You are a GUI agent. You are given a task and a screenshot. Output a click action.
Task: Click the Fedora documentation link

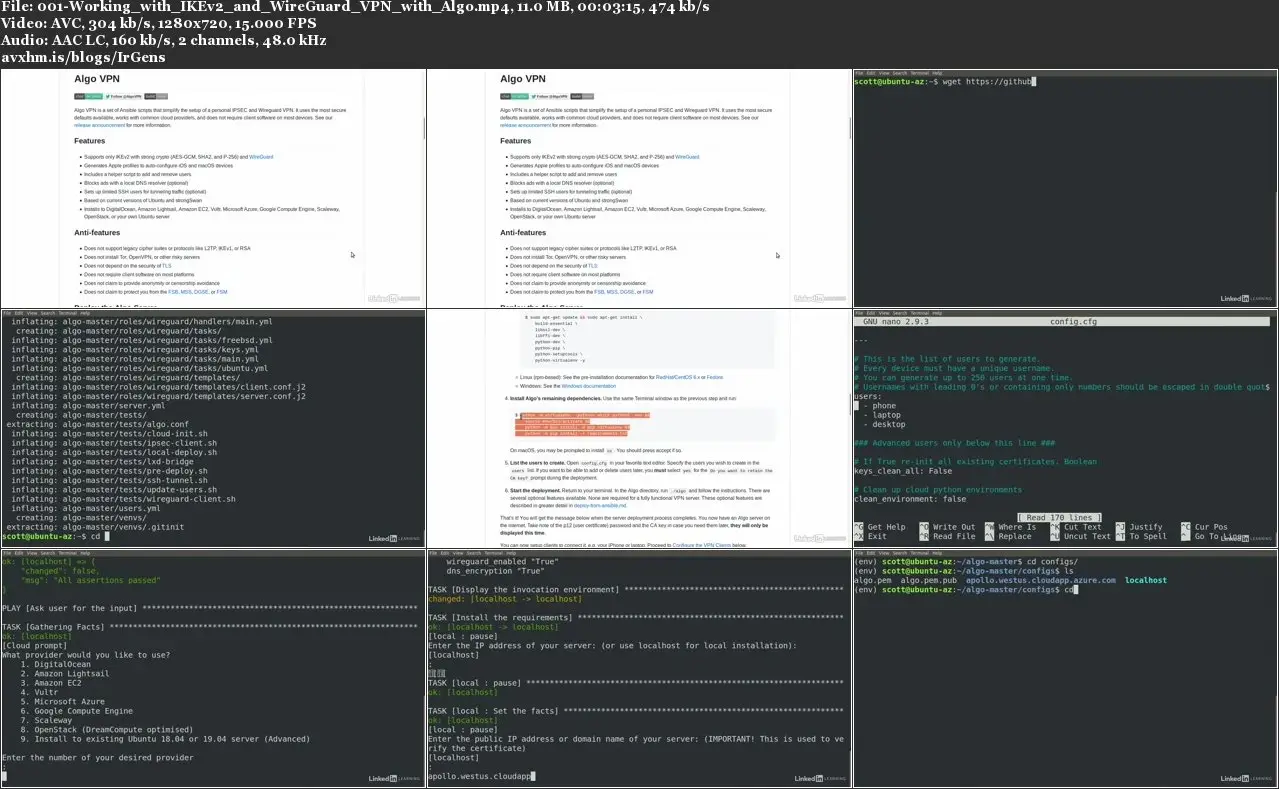pos(715,377)
